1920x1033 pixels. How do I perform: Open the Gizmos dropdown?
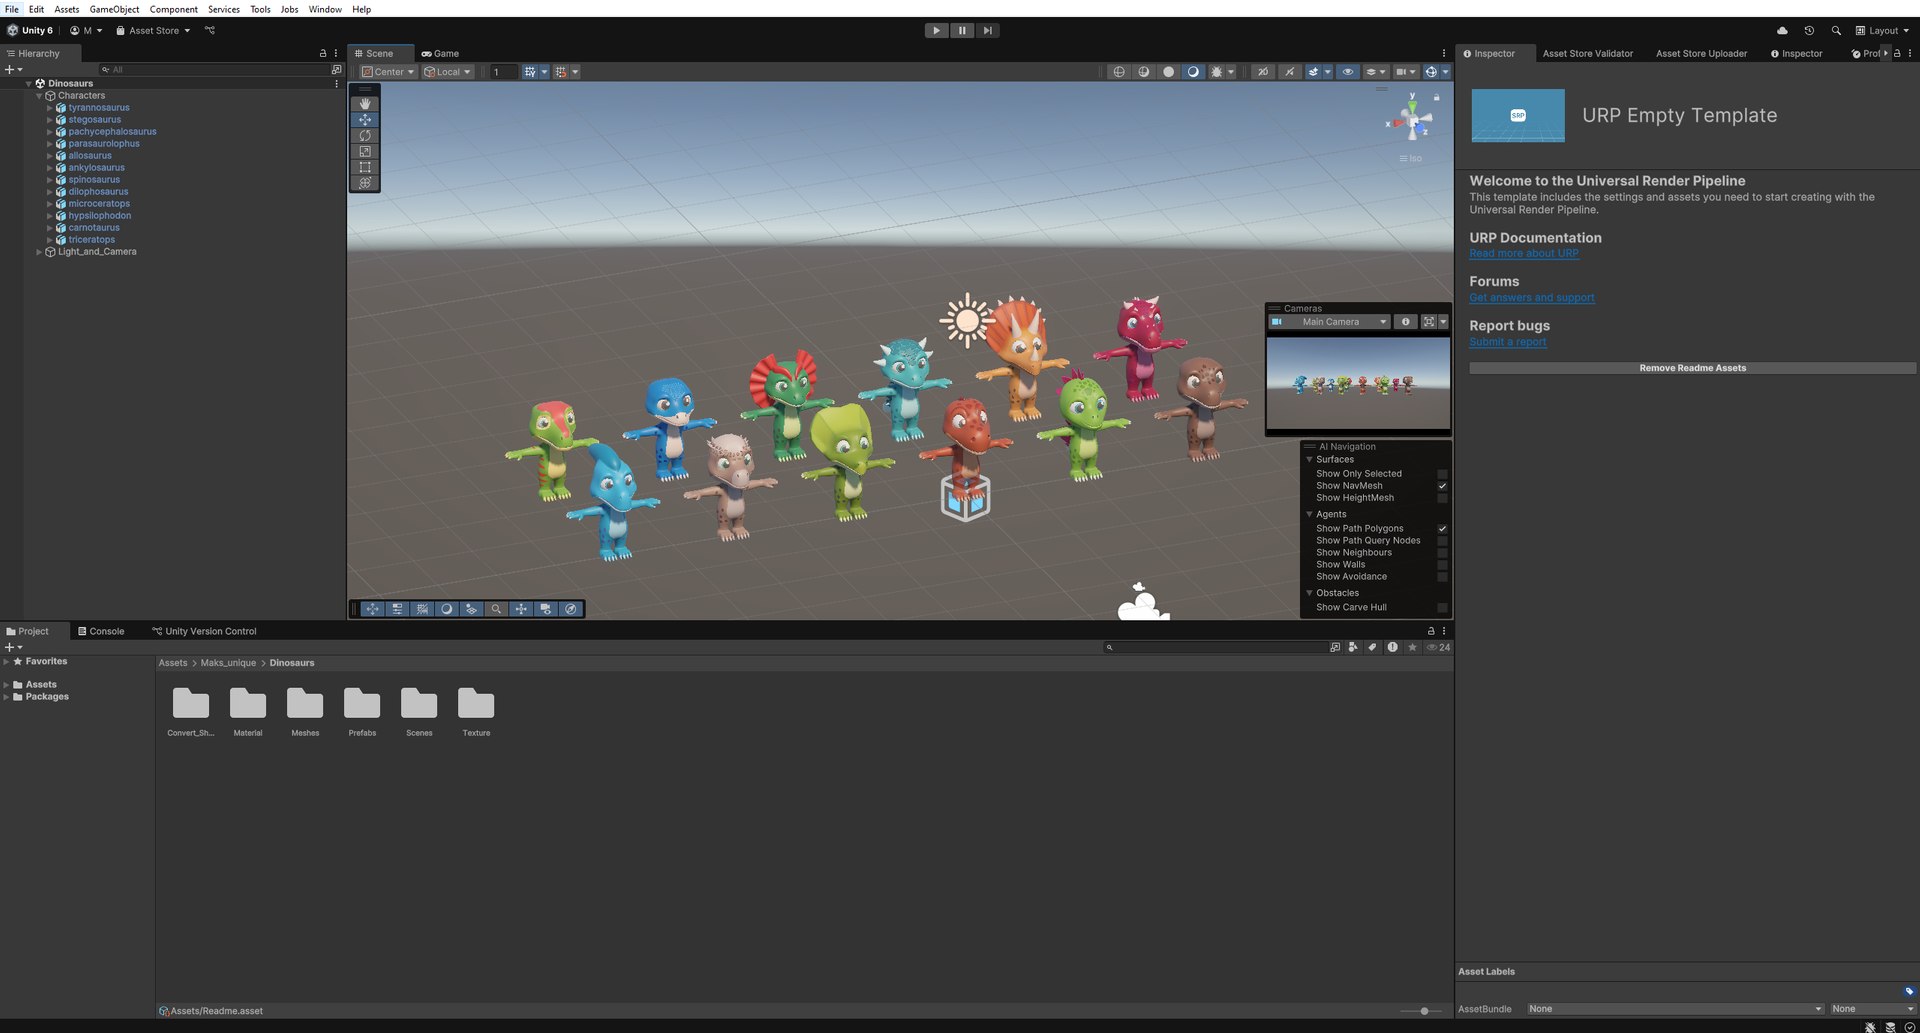coord(1443,72)
